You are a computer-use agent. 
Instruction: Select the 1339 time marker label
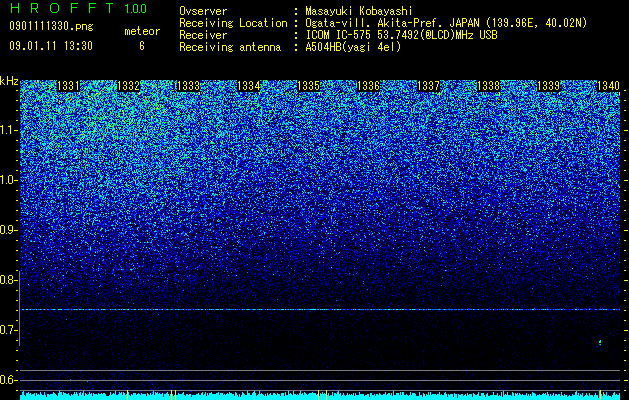tap(548, 86)
